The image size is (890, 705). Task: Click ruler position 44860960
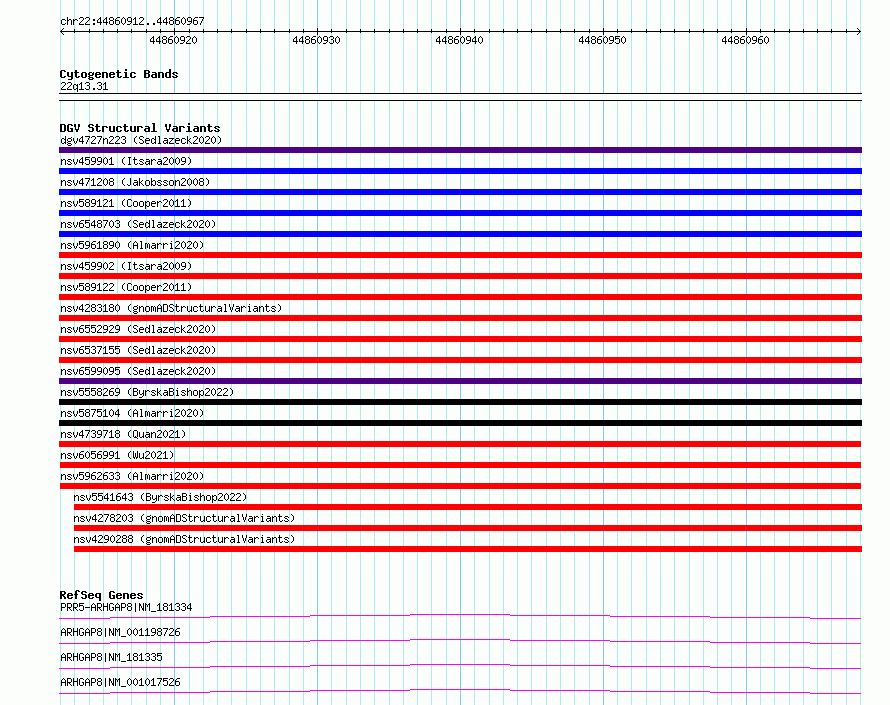pyautogui.click(x=745, y=40)
